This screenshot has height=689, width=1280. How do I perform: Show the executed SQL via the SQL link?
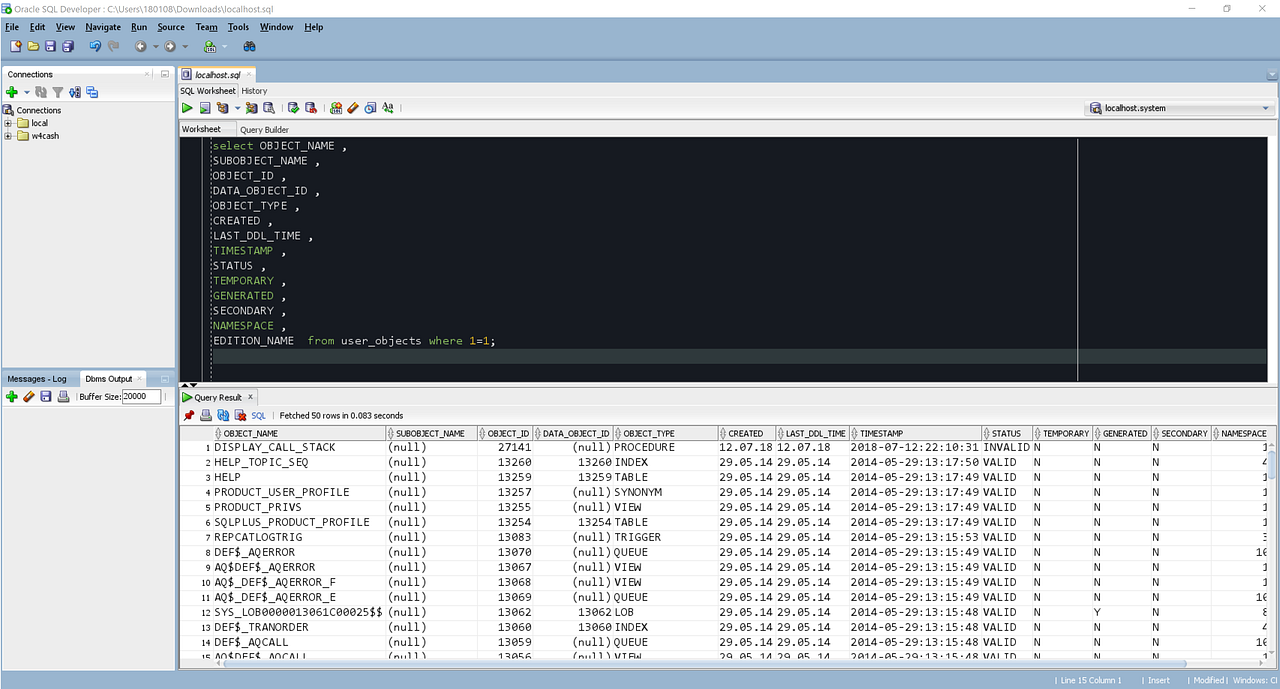258,415
